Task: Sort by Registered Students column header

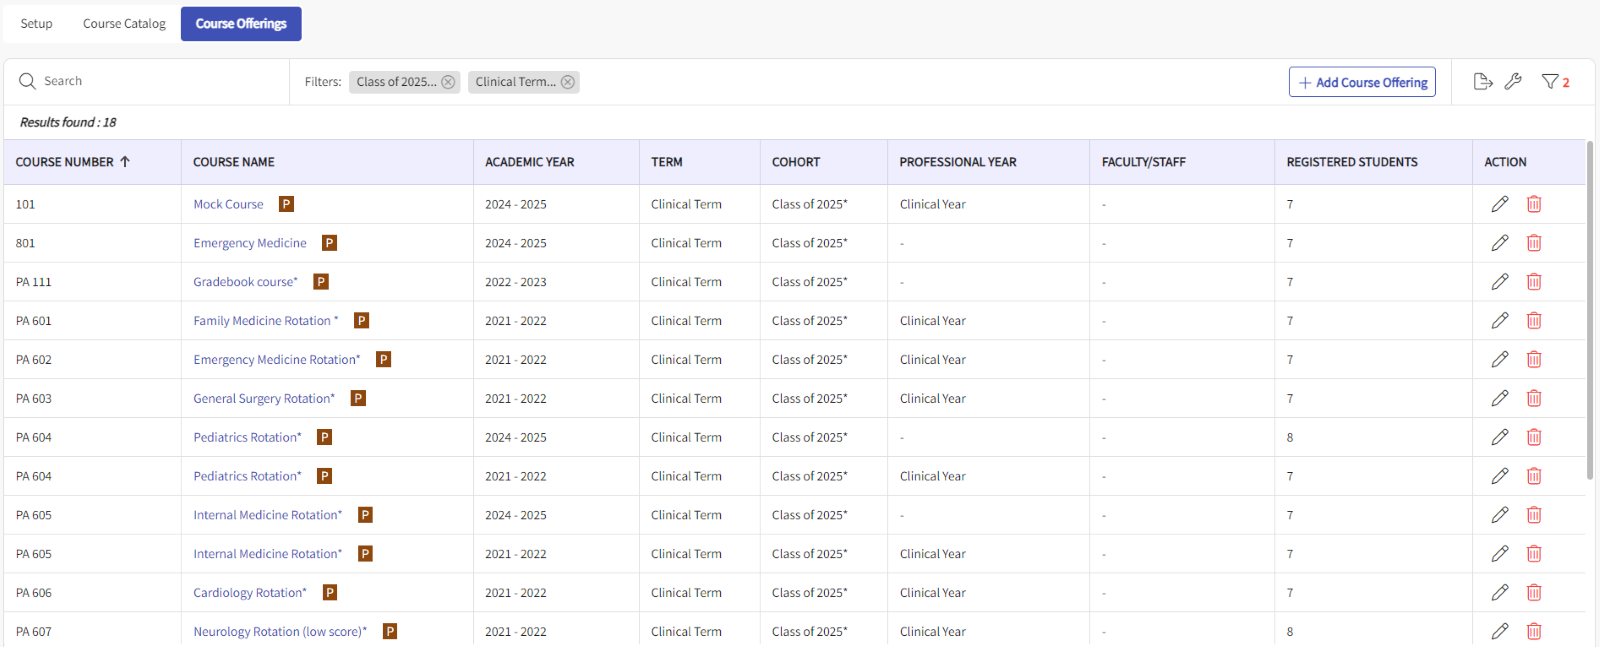Action: (1351, 162)
